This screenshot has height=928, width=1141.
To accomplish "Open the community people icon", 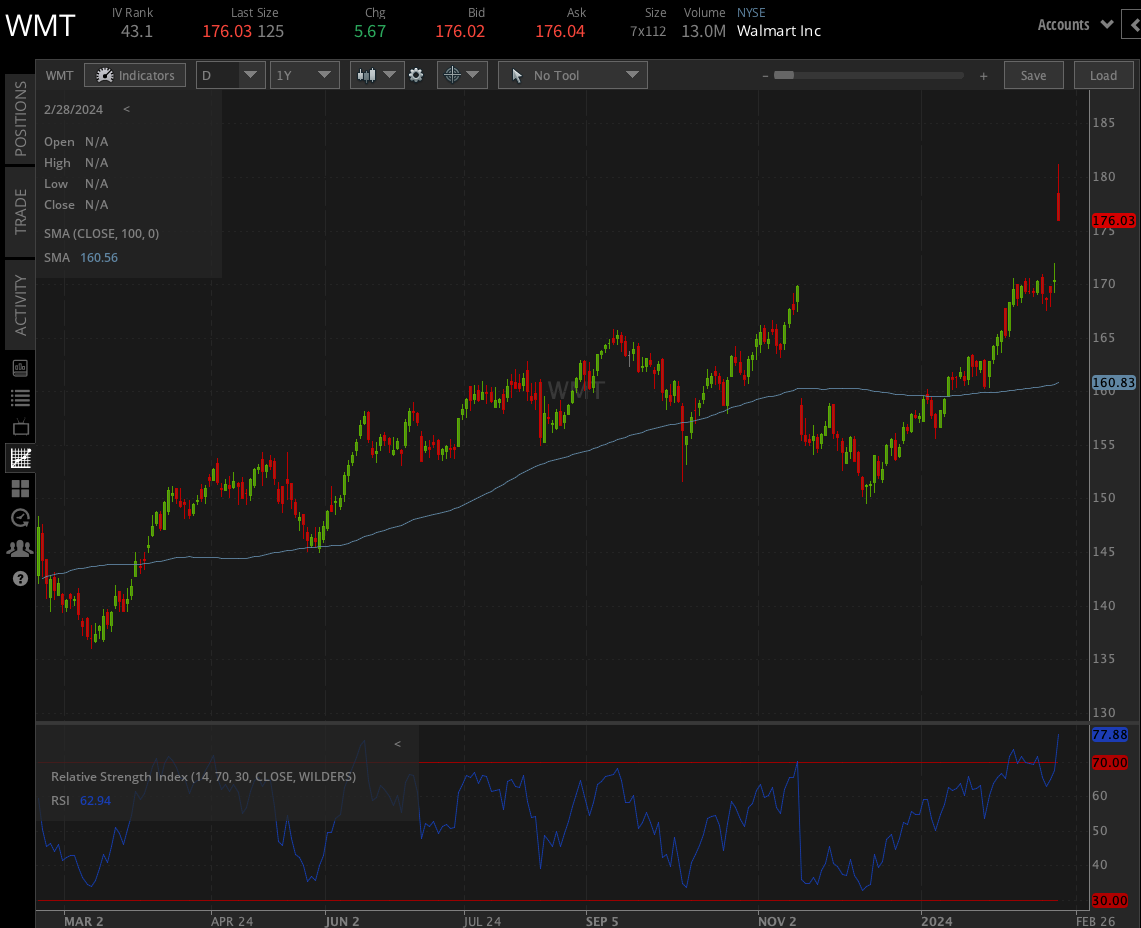I will pyautogui.click(x=20, y=548).
